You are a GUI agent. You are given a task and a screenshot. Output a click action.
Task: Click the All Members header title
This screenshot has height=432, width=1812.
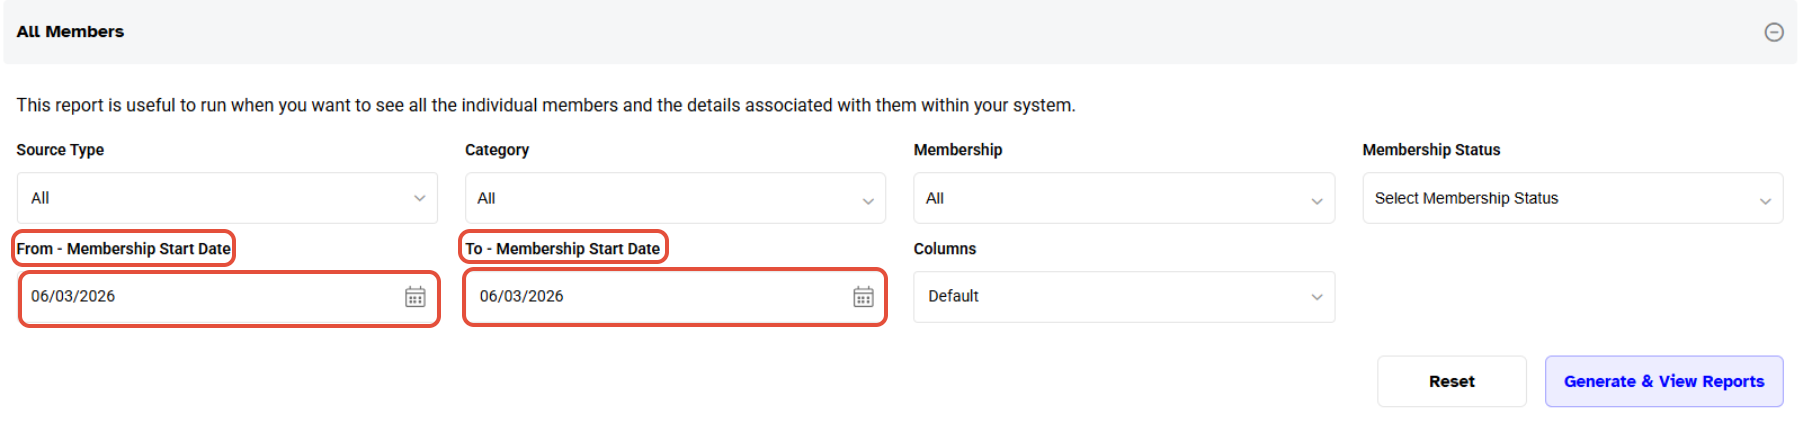pos(70,32)
